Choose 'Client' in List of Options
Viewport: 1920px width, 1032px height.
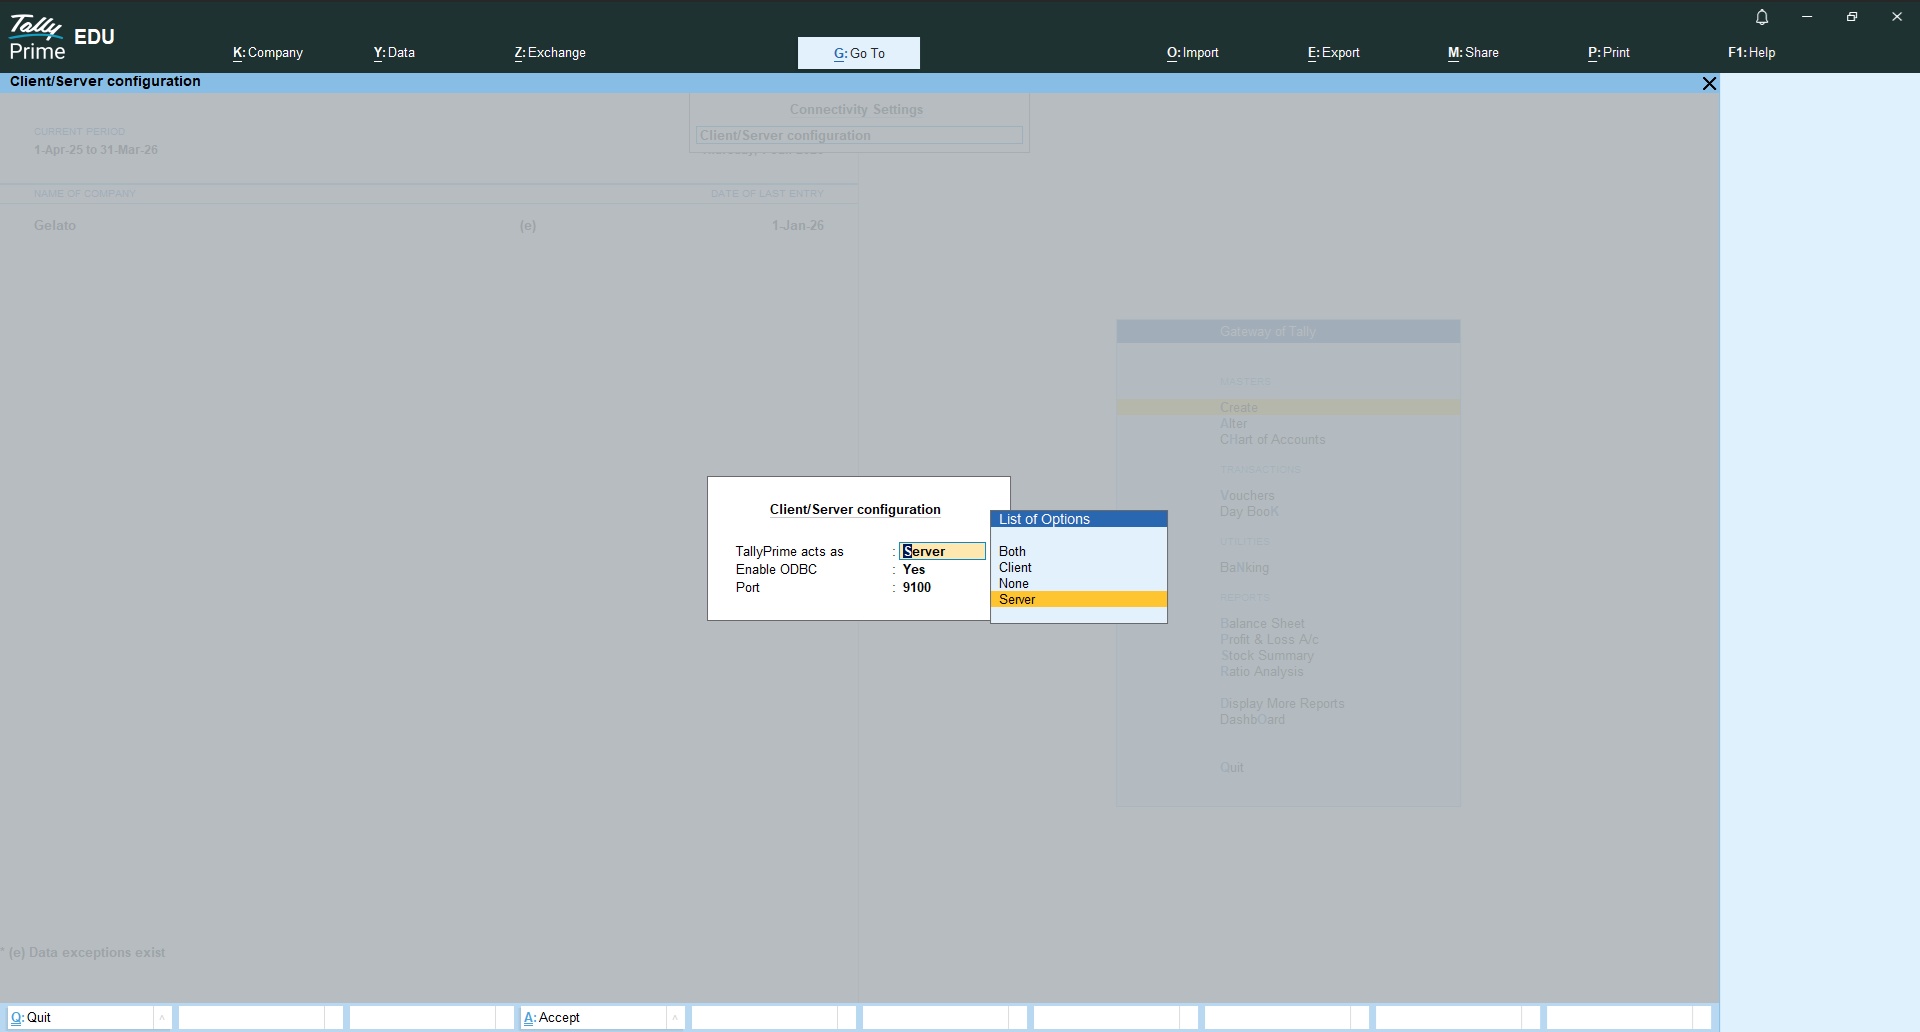1015,567
